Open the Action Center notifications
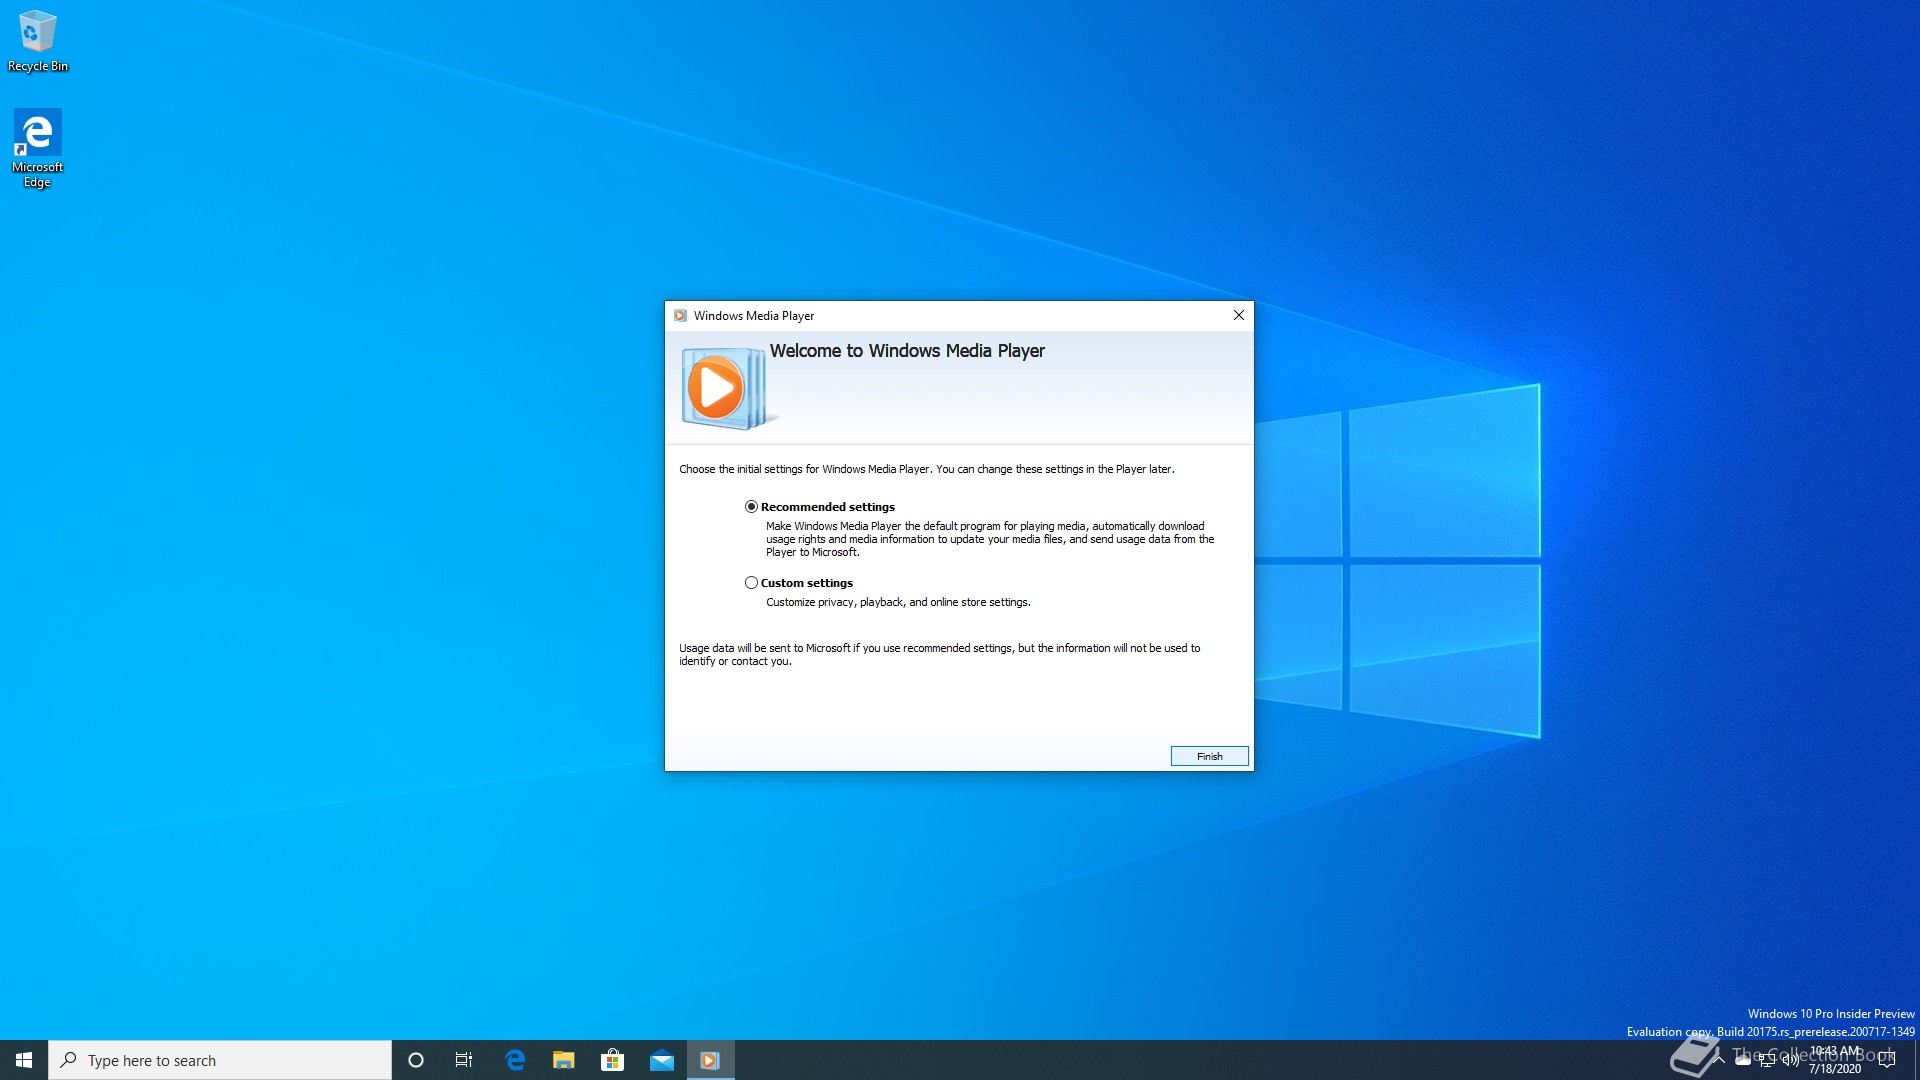 (1887, 1060)
